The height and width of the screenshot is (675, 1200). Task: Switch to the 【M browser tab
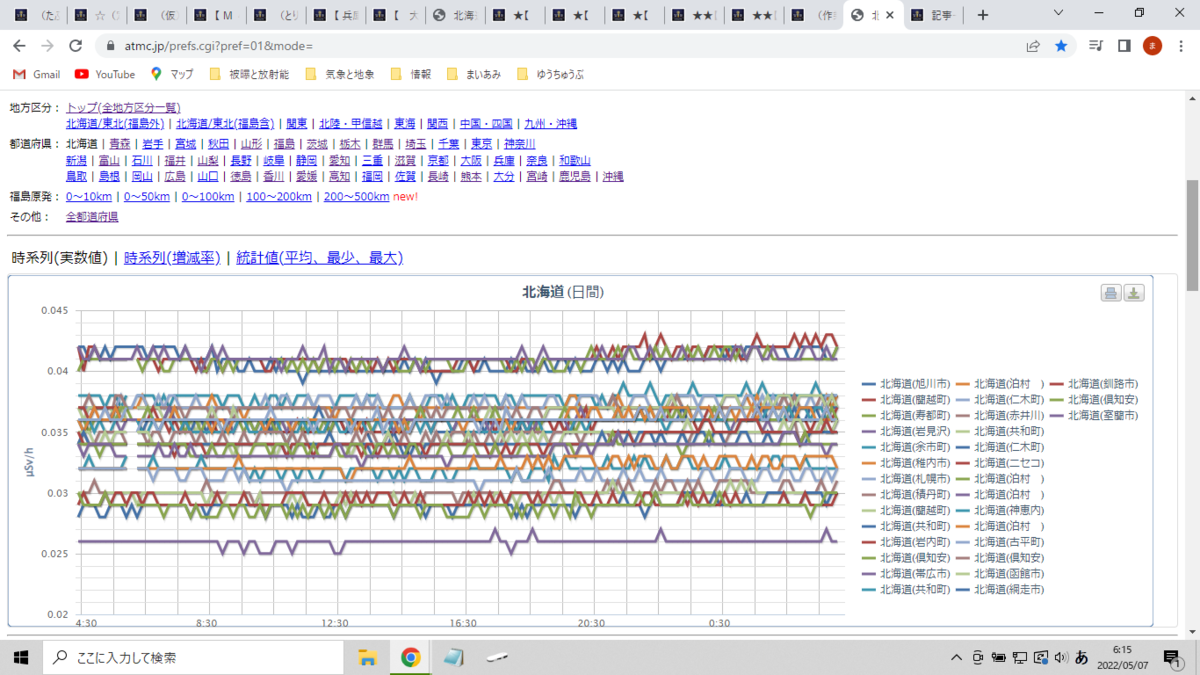point(215,16)
